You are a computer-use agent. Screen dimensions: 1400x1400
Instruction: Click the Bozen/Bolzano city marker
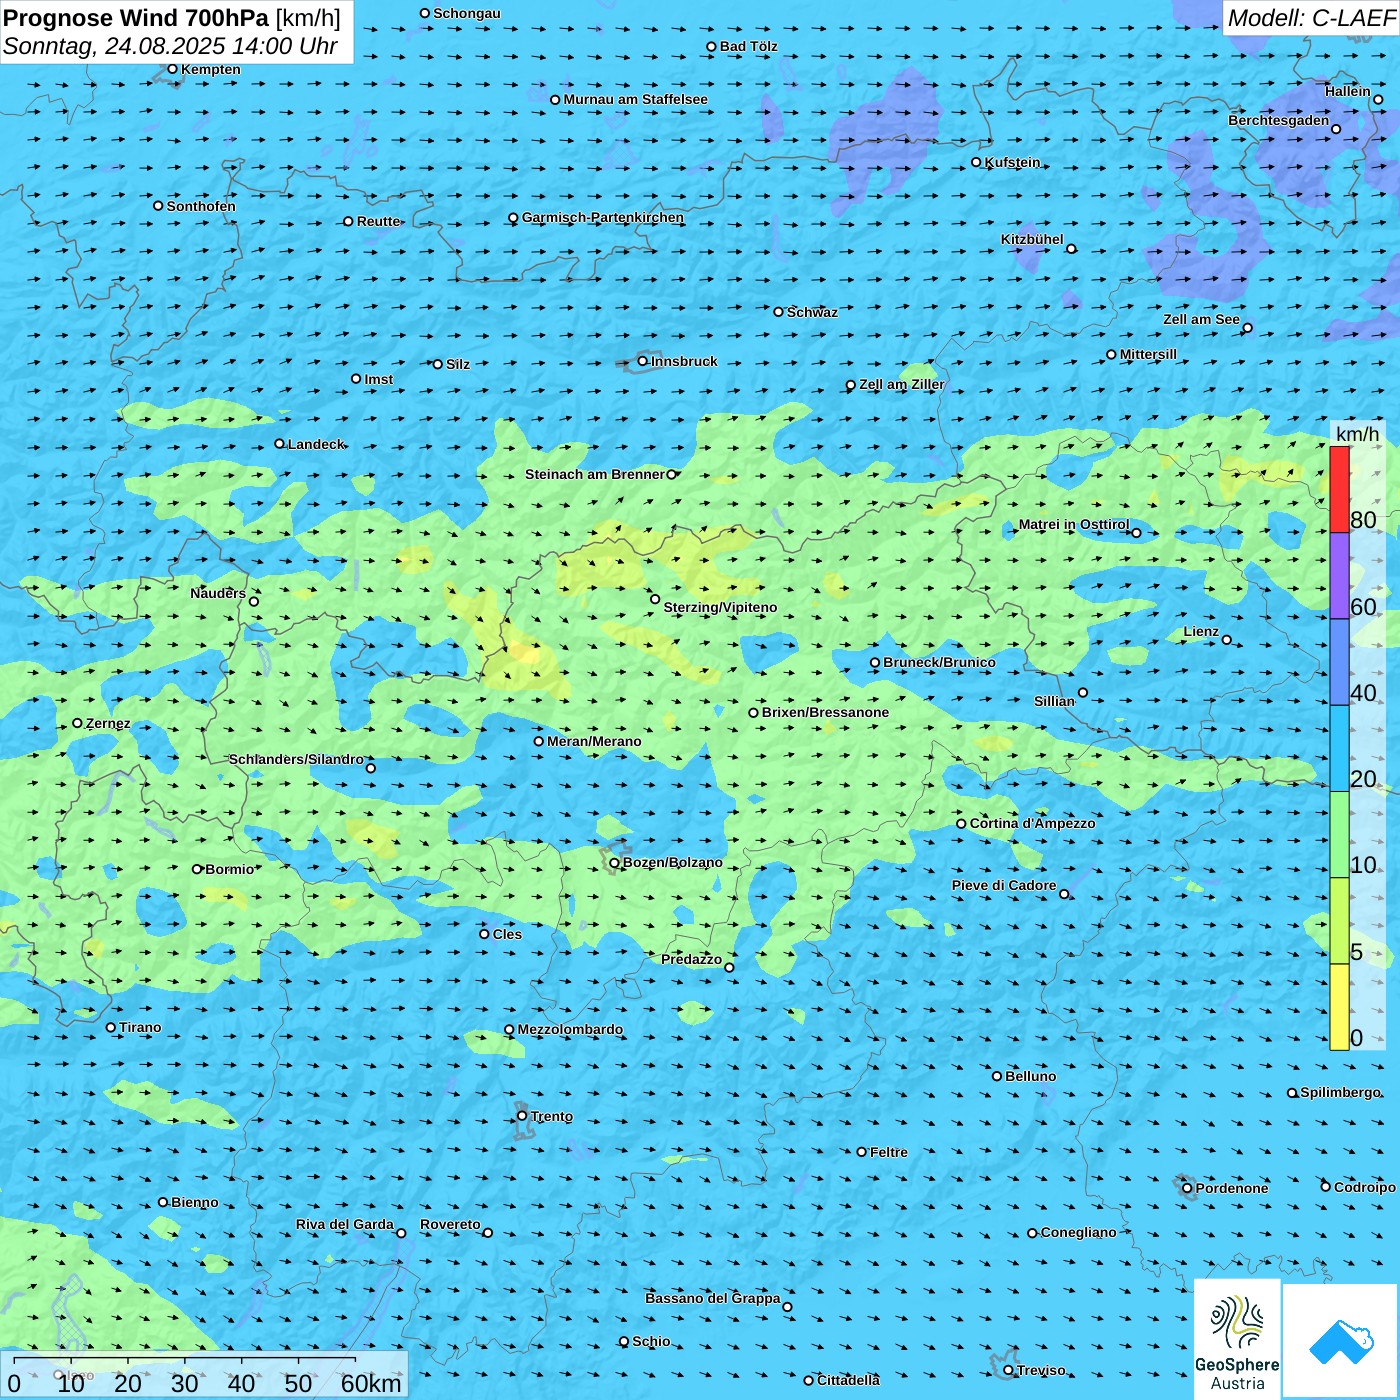click(x=614, y=863)
